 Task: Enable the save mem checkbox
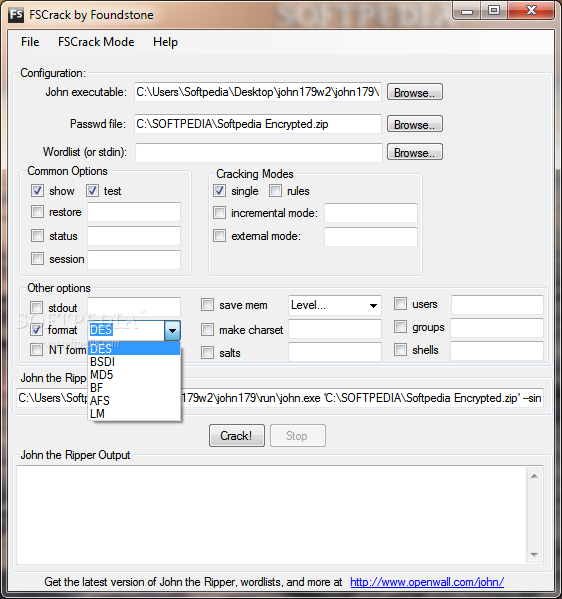207,305
